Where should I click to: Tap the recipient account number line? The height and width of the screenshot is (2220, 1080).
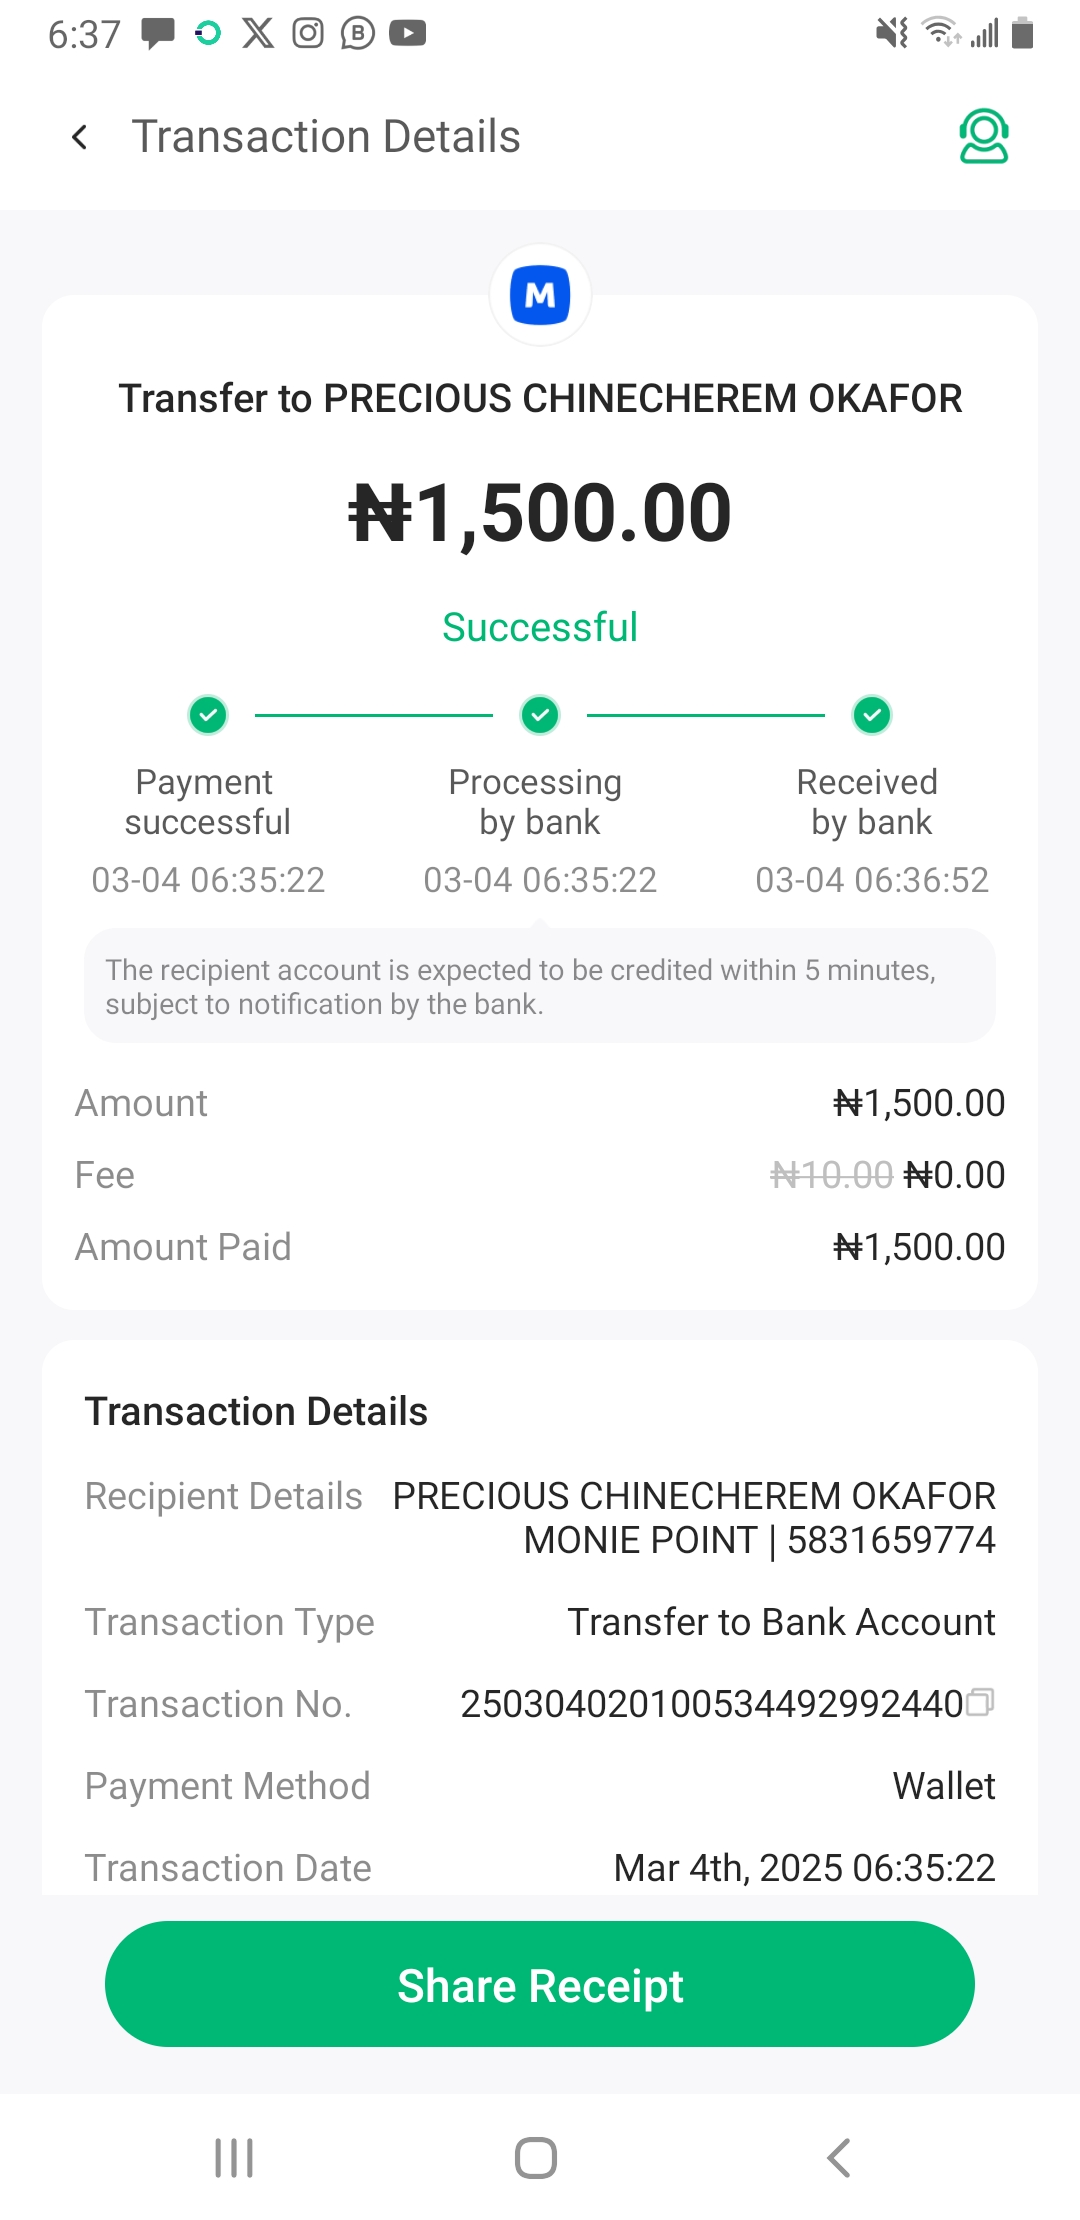[x=760, y=1540]
